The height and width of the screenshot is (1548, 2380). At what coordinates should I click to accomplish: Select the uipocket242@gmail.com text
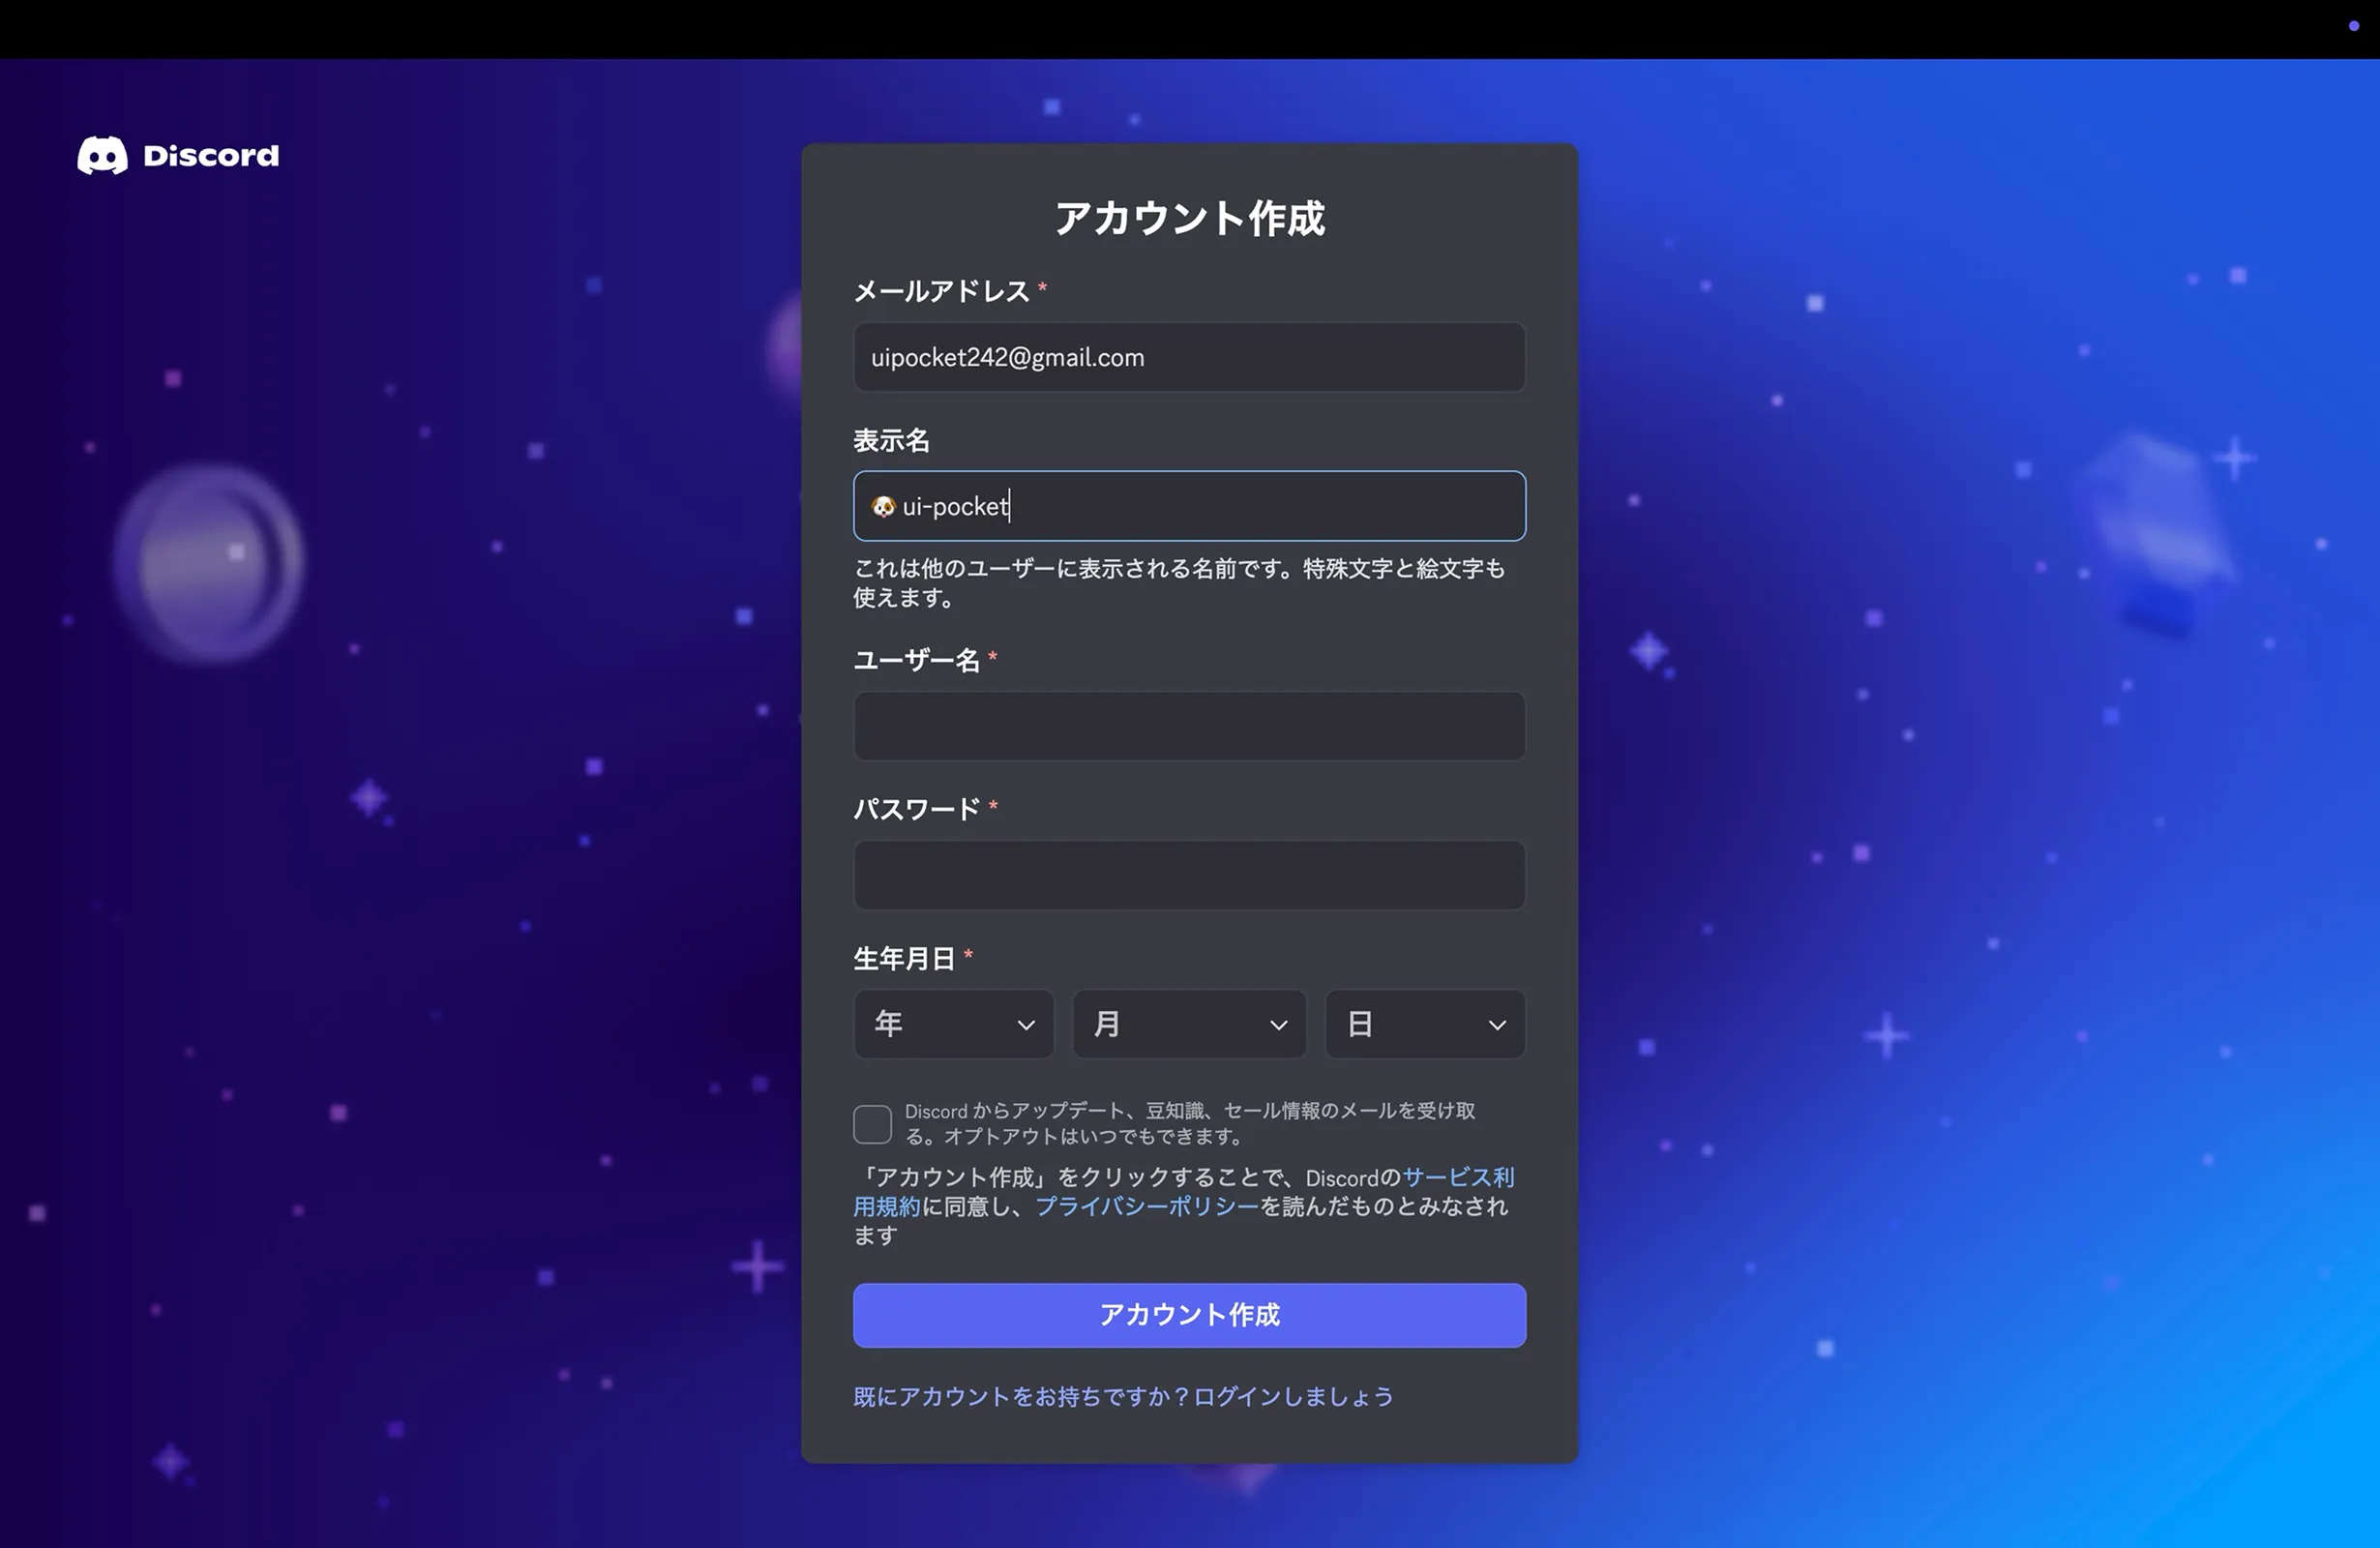click(1006, 357)
